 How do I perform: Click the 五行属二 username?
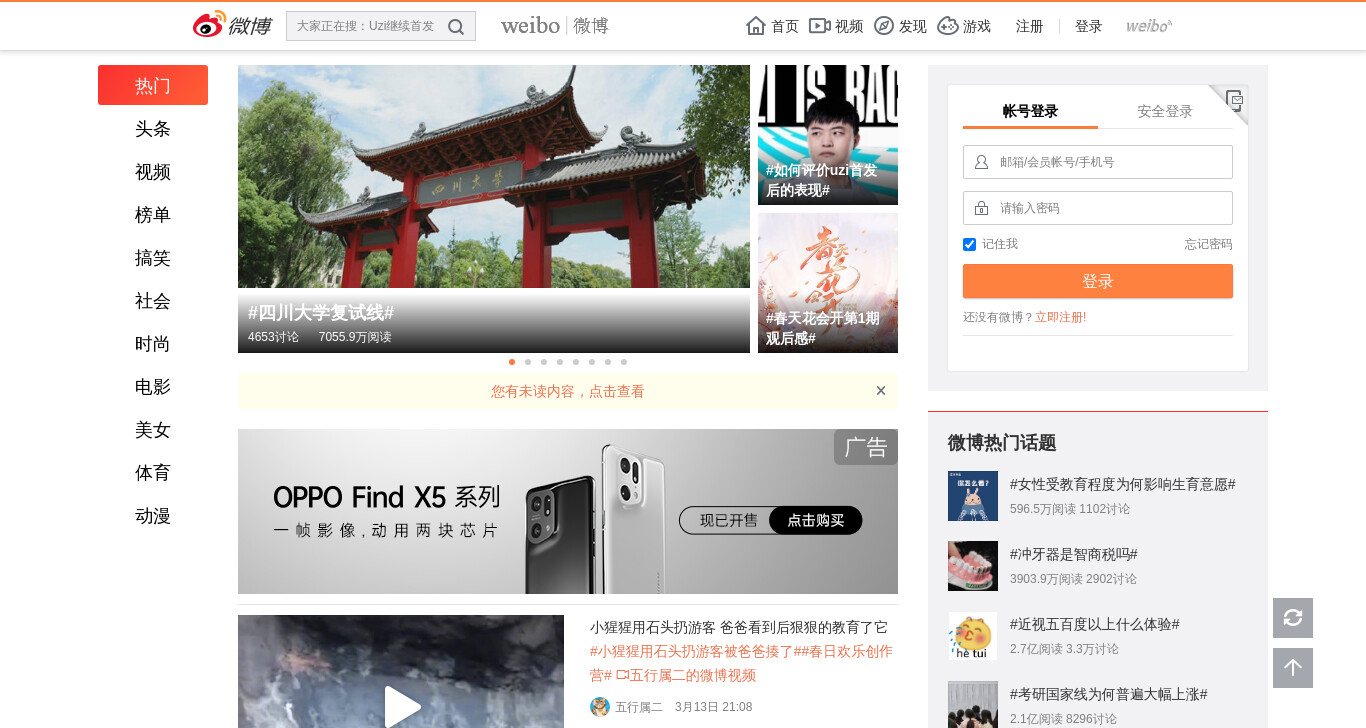point(639,707)
